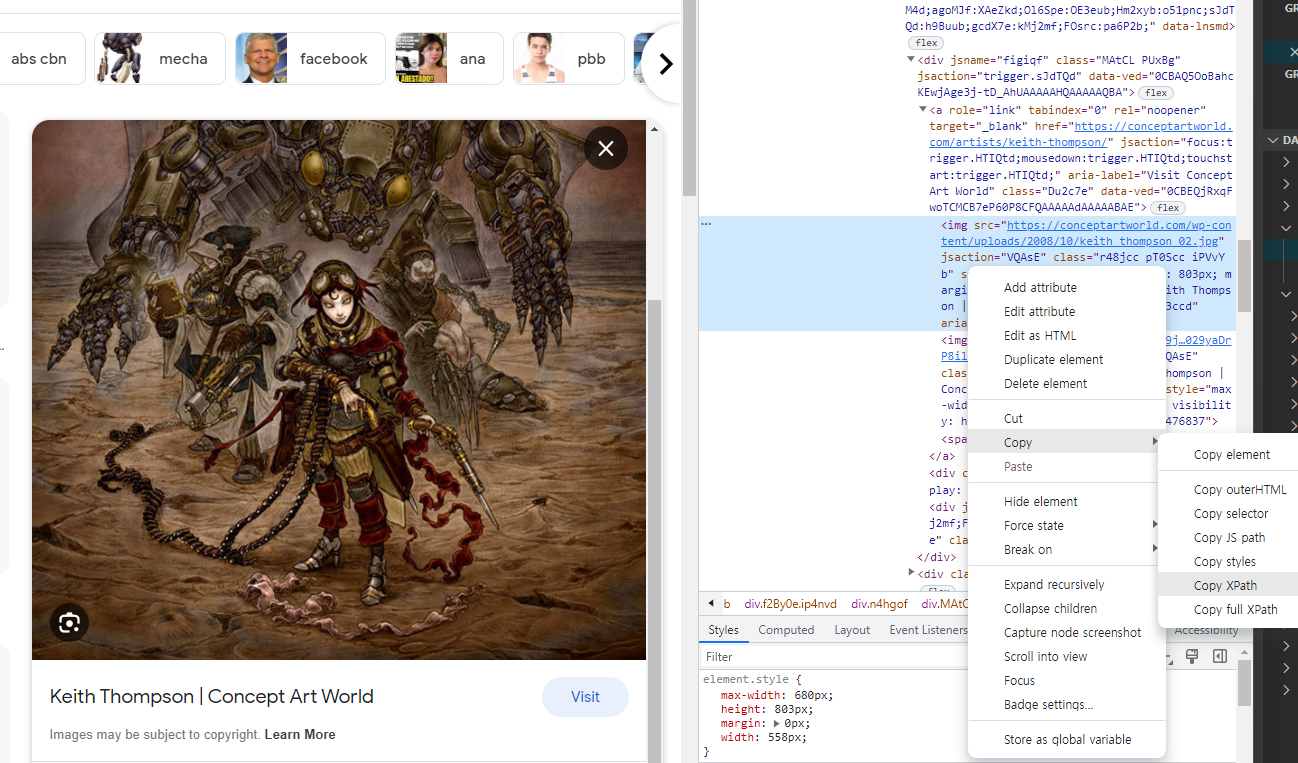The width and height of the screenshot is (1298, 763).
Task: Open Google Lens search icon on the image
Action: pyautogui.click(x=69, y=623)
